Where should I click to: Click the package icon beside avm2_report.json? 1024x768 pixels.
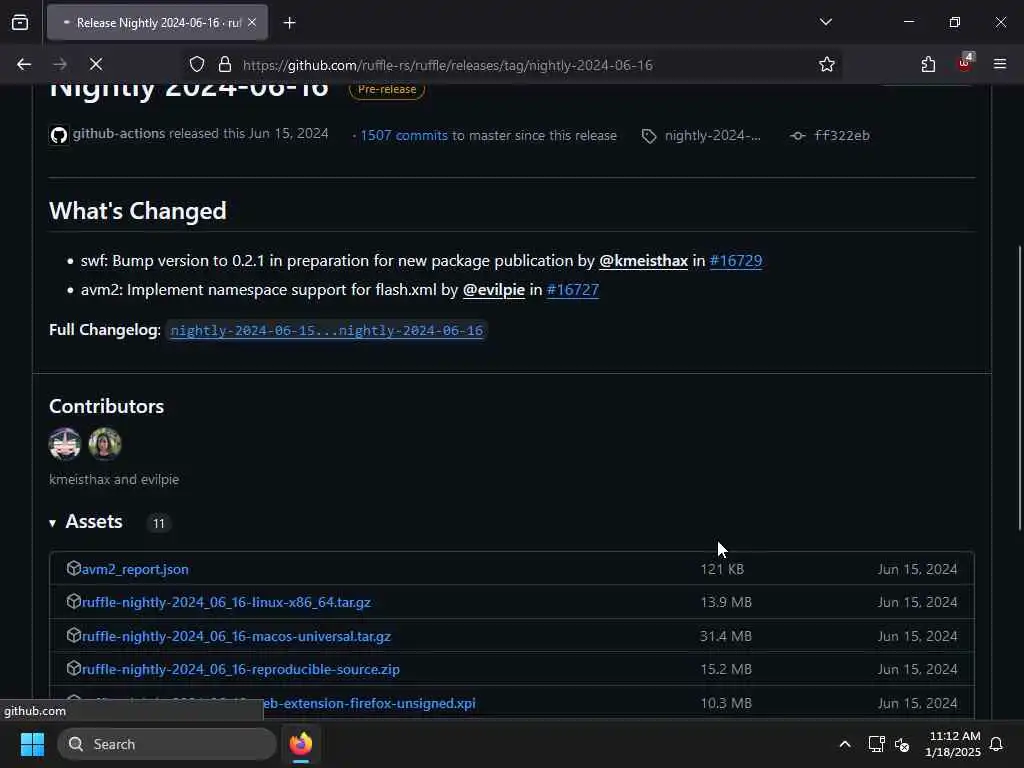73,568
